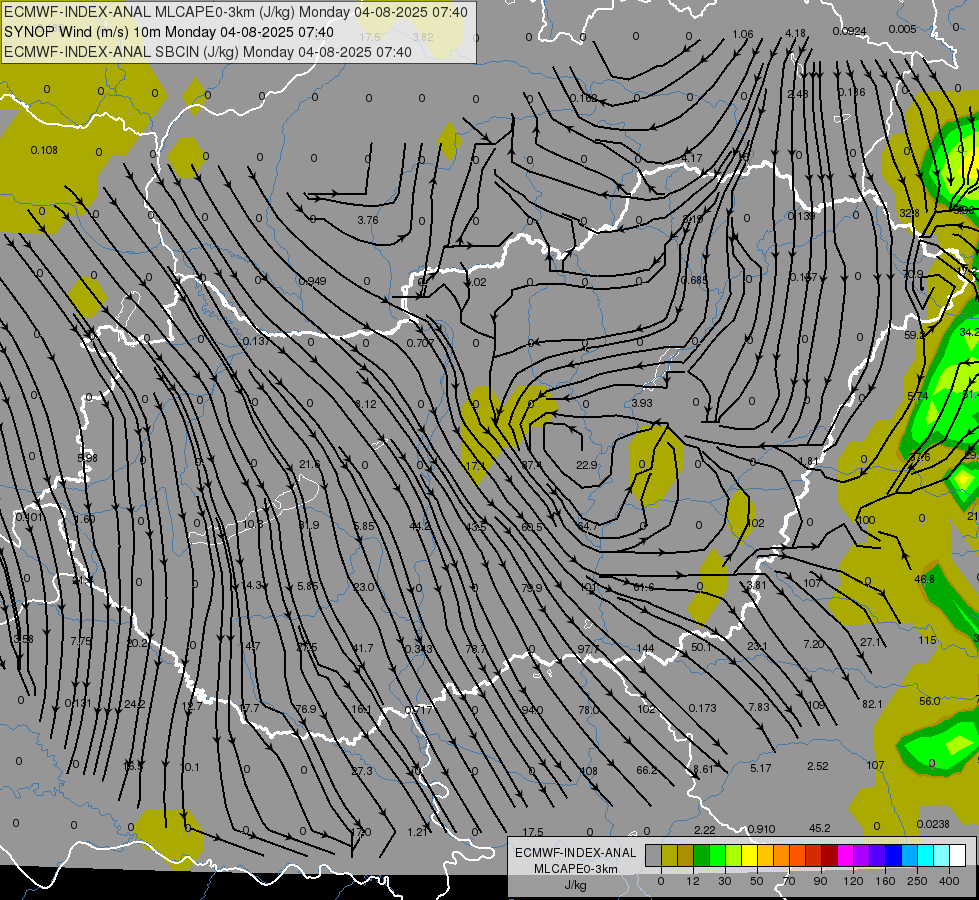Click the '70' legend scale label
Screen dimensions: 979x900
click(789, 881)
